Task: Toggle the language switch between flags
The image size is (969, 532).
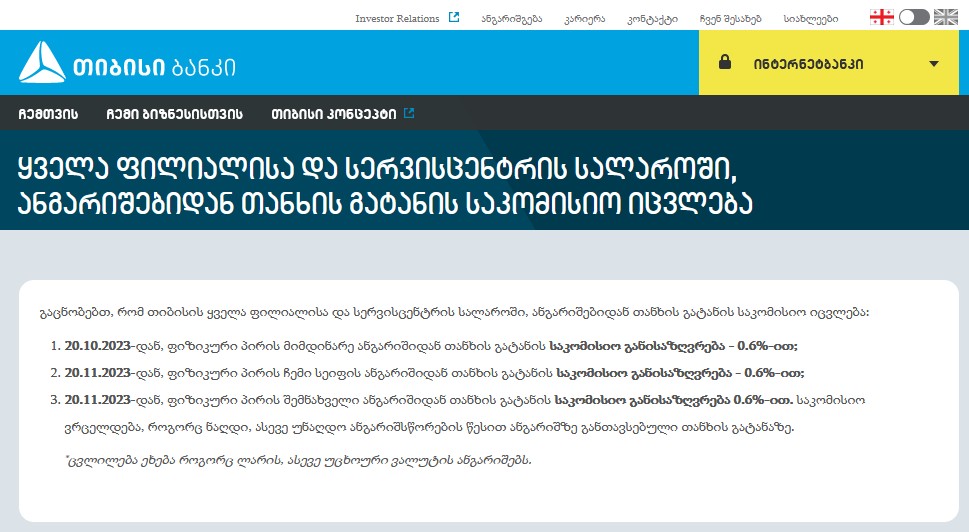Action: pyautogui.click(x=914, y=17)
